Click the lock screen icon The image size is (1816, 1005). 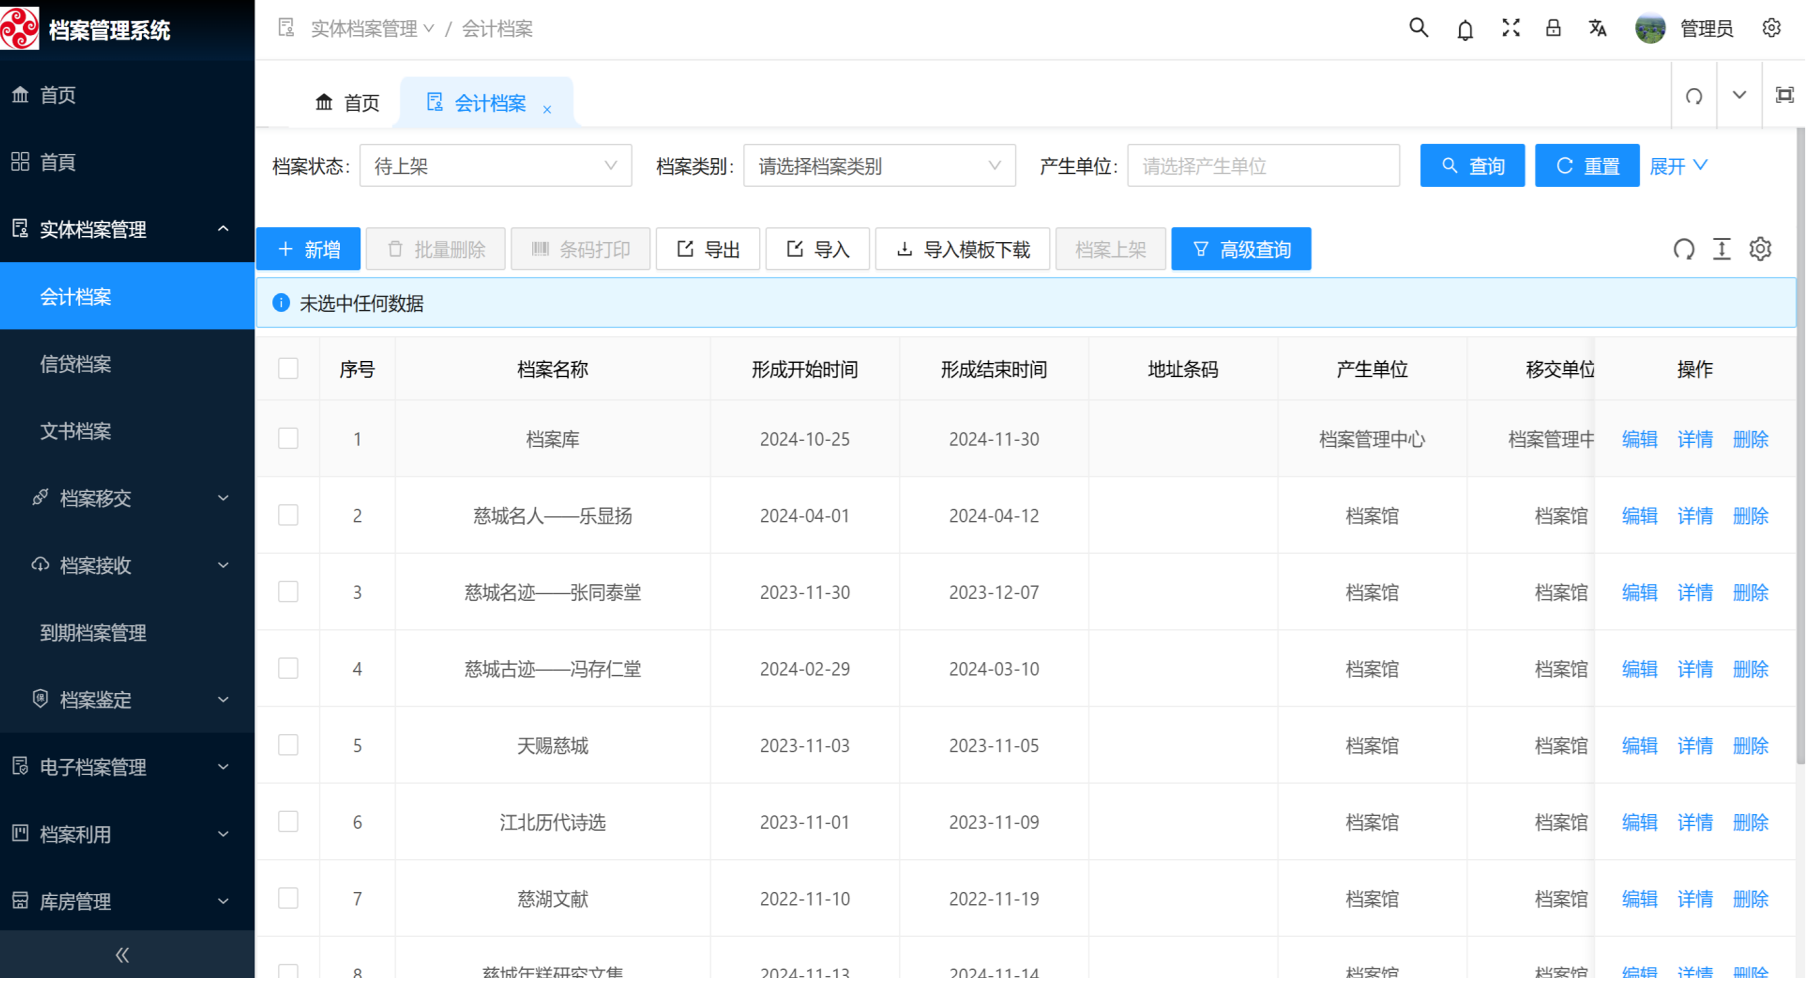point(1553,28)
